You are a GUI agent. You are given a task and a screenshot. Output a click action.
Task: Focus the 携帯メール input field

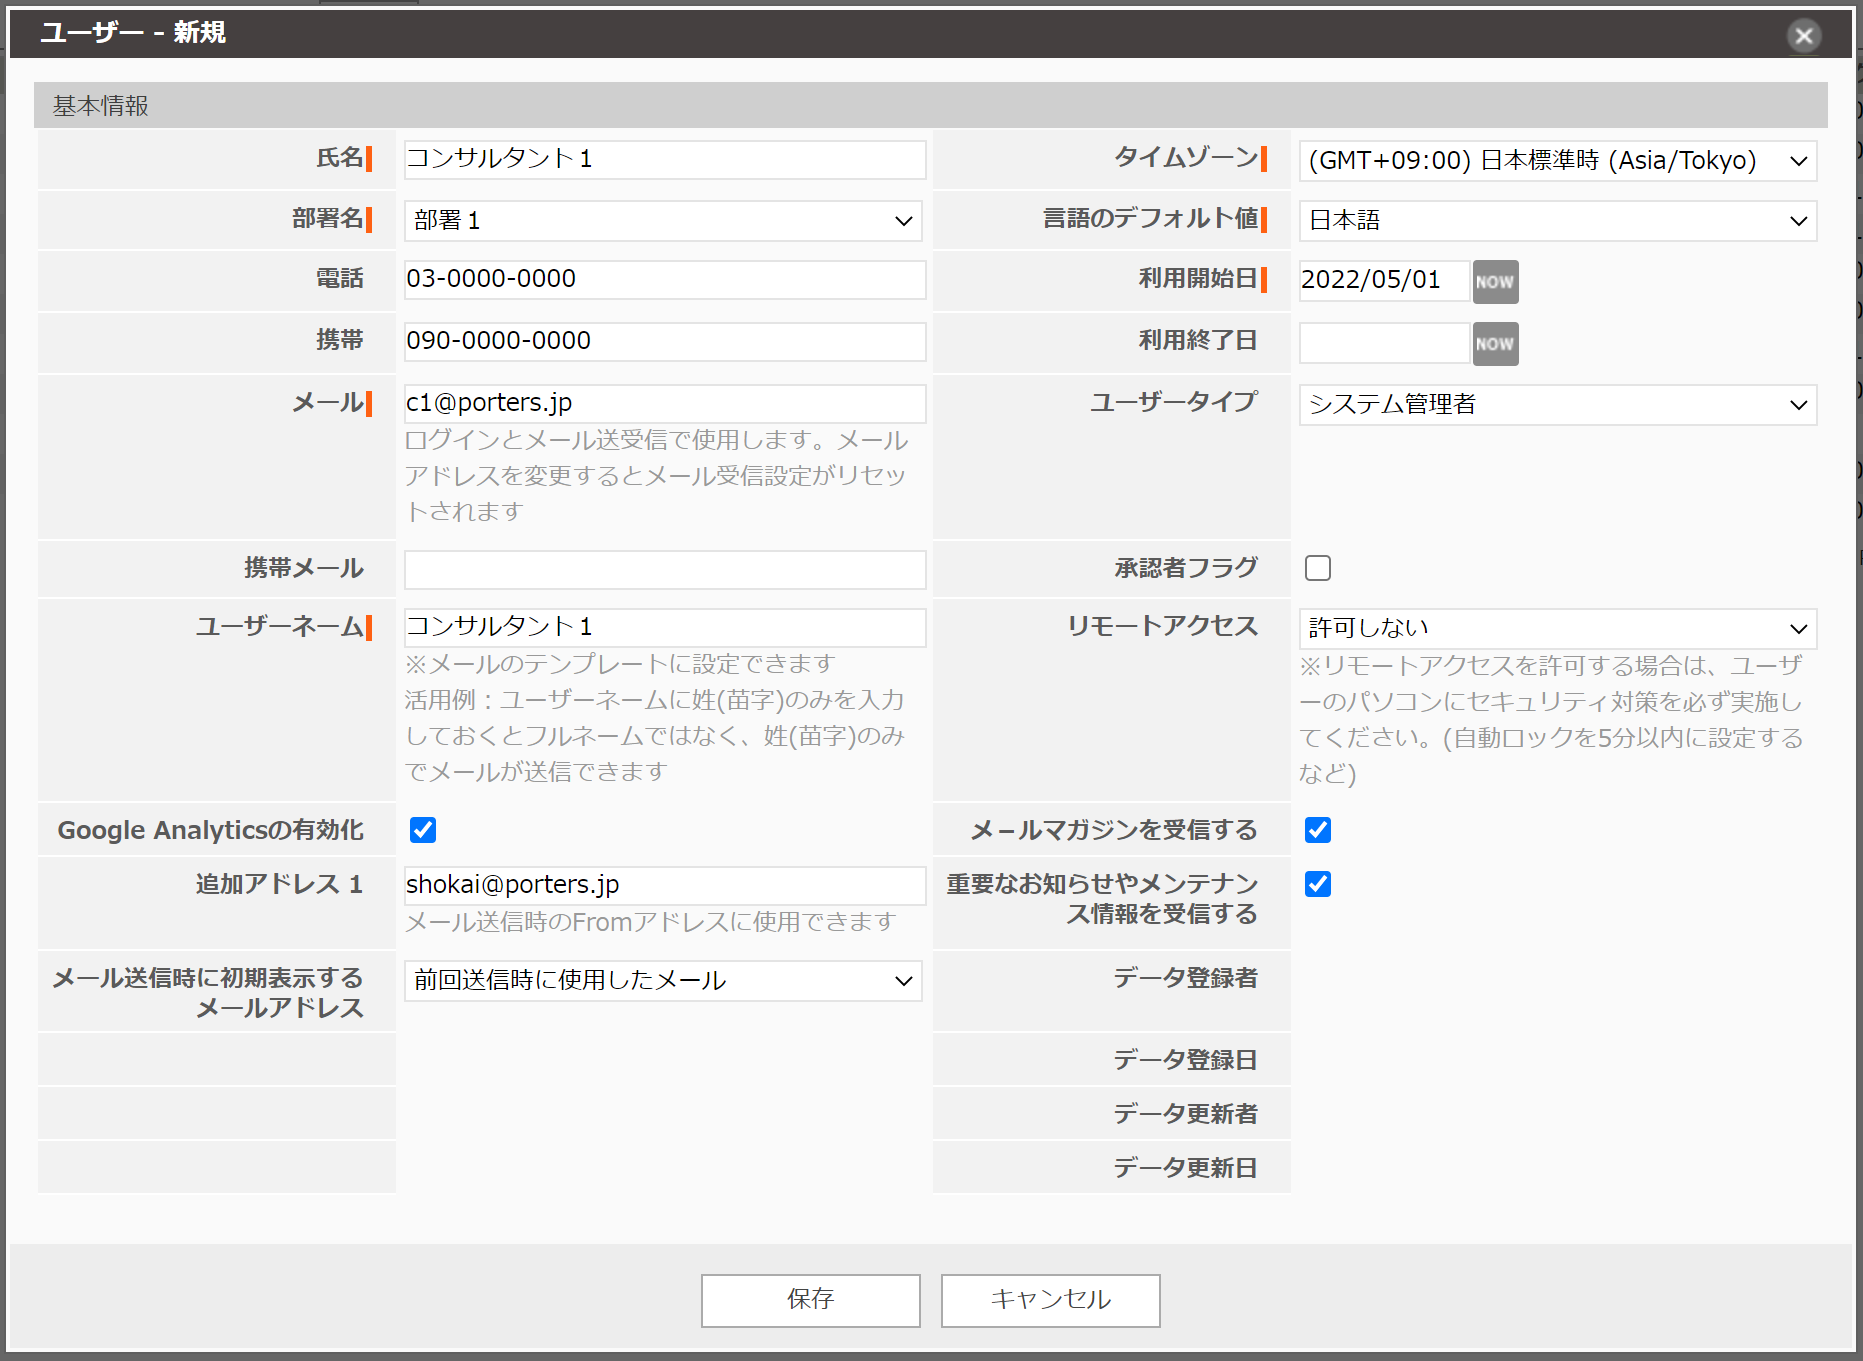(x=664, y=570)
